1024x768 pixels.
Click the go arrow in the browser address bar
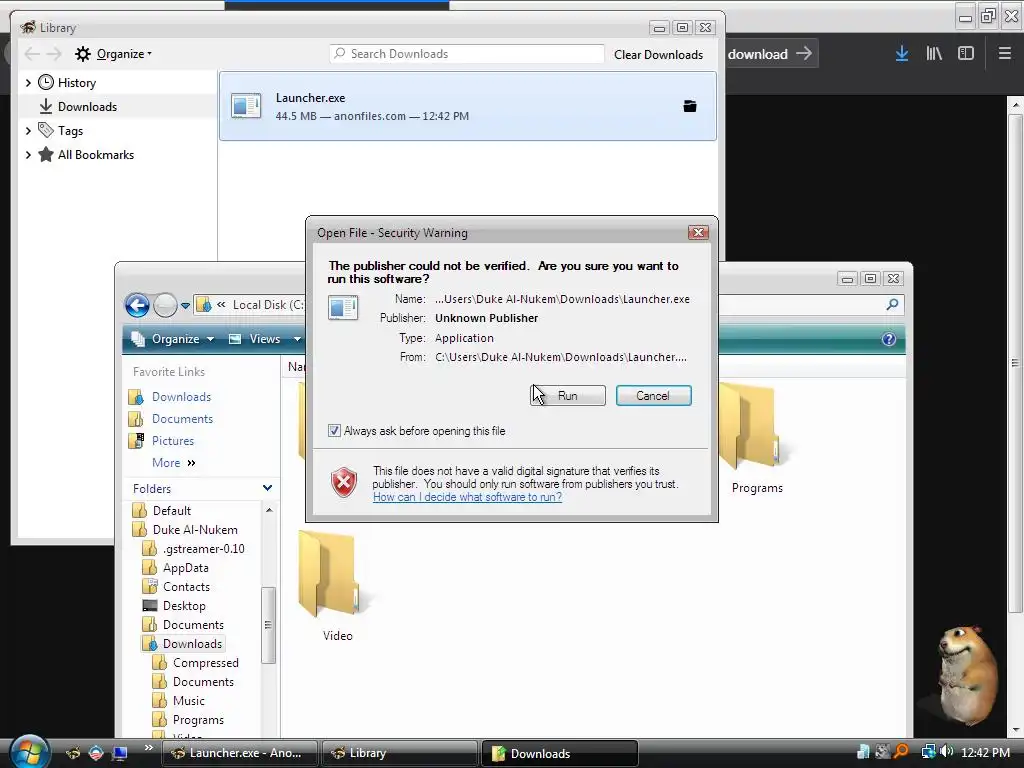click(804, 54)
